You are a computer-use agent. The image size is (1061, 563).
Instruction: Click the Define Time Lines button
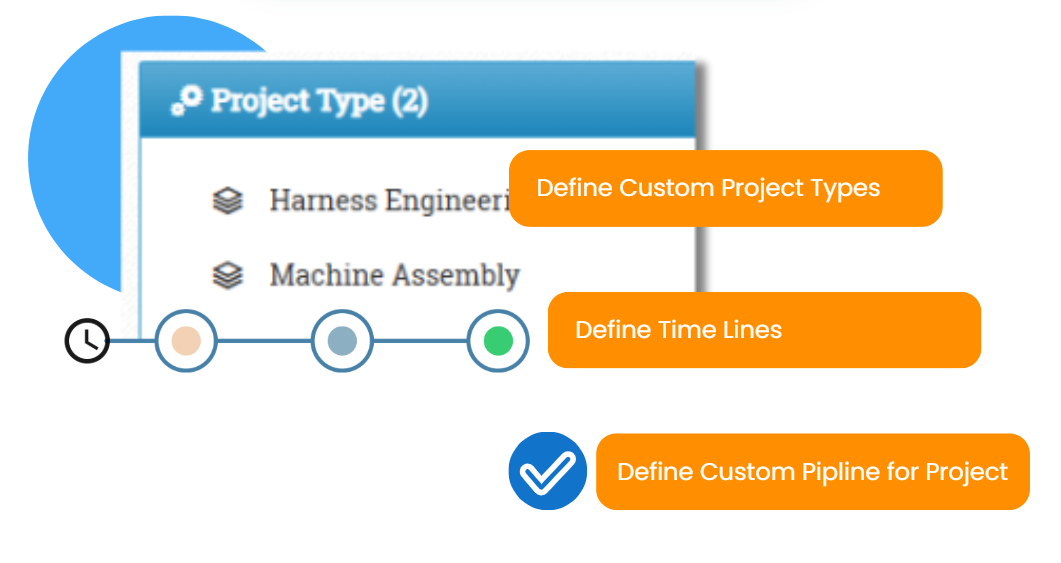764,330
